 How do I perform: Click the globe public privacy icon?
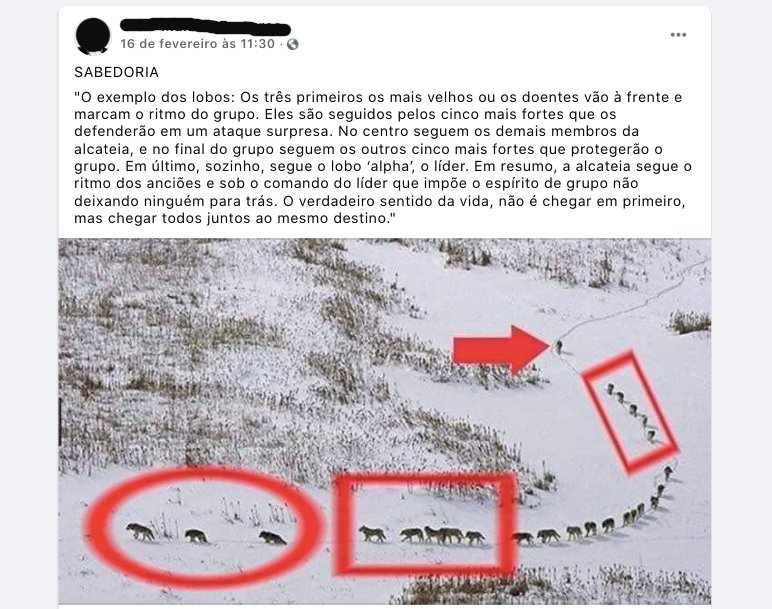[x=292, y=44]
